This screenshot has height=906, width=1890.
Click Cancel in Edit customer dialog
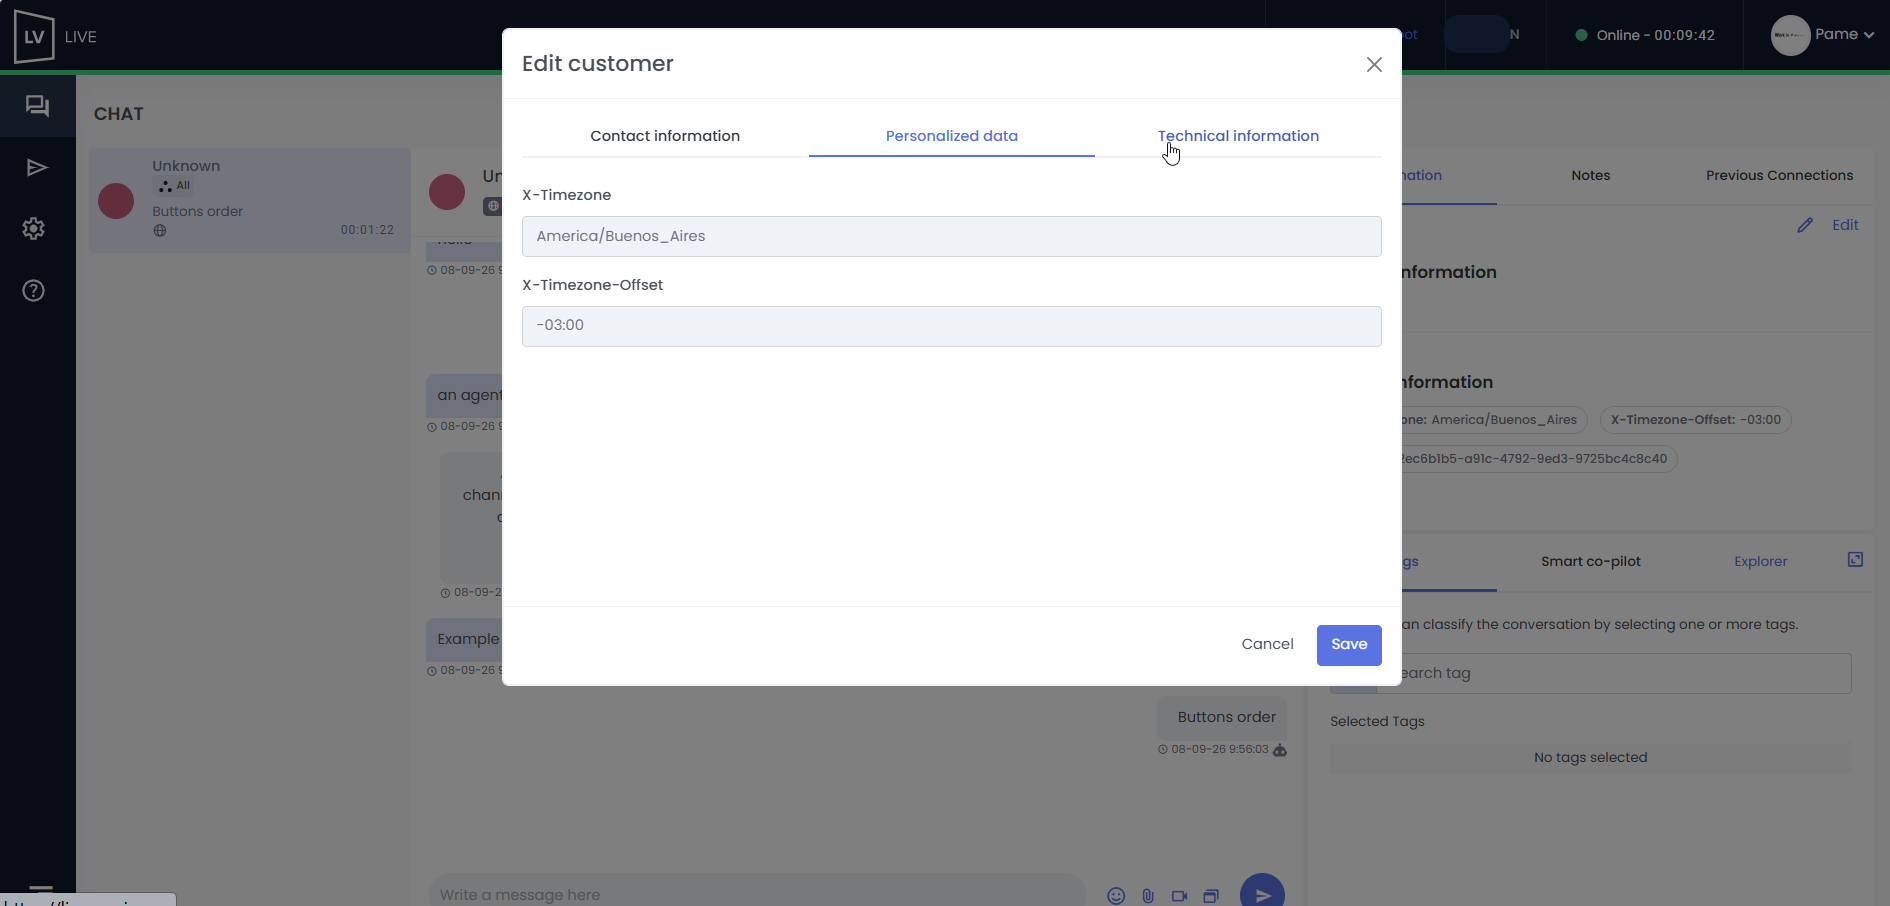(1267, 644)
